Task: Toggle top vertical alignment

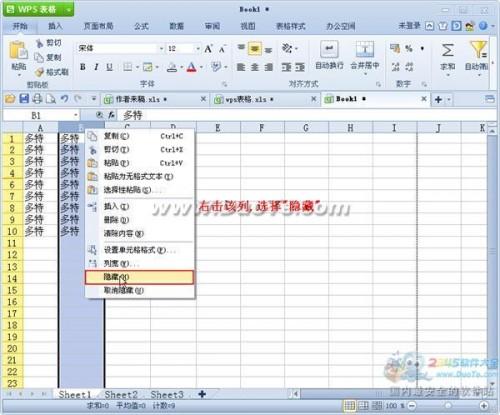Action: click(x=241, y=49)
